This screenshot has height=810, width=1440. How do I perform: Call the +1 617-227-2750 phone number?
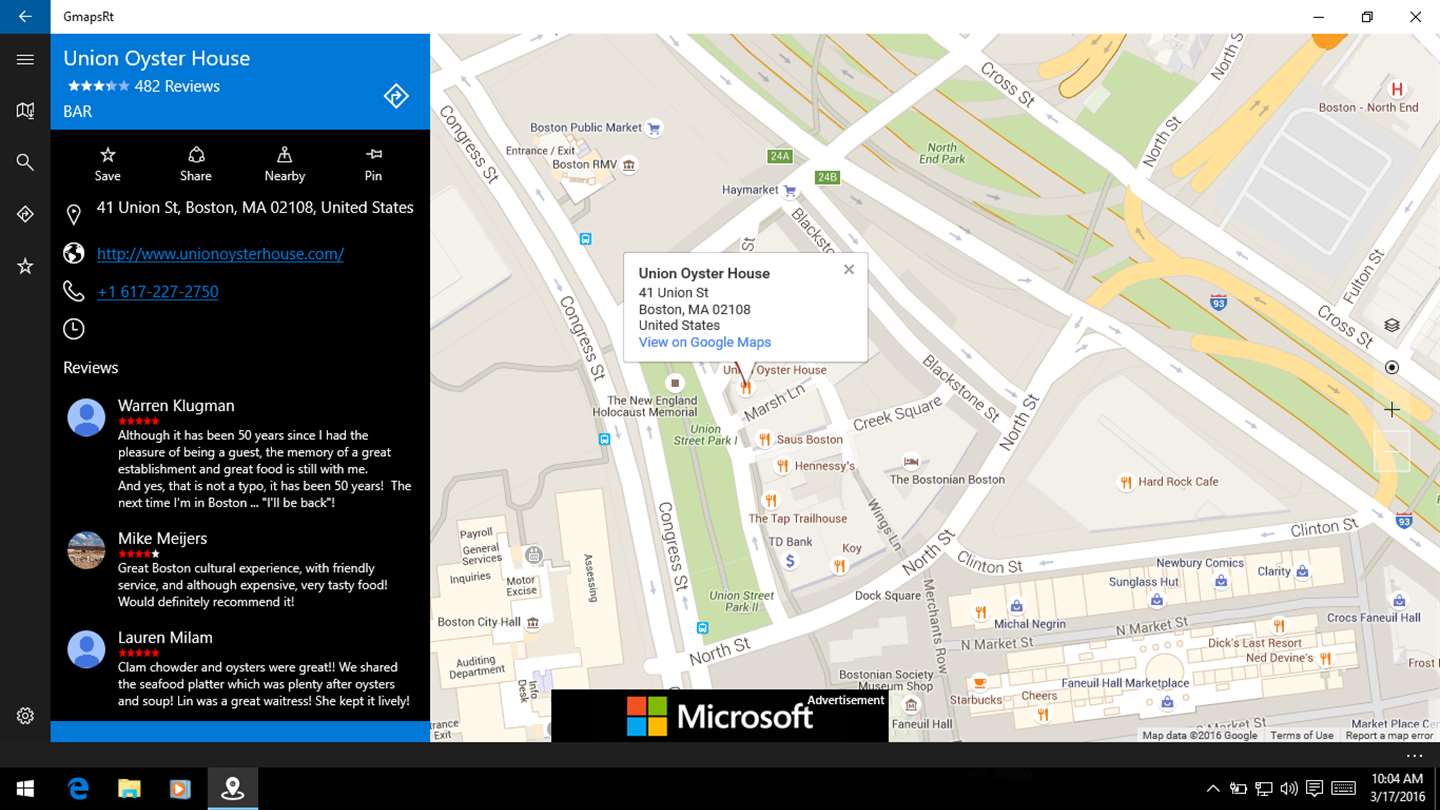(x=158, y=292)
